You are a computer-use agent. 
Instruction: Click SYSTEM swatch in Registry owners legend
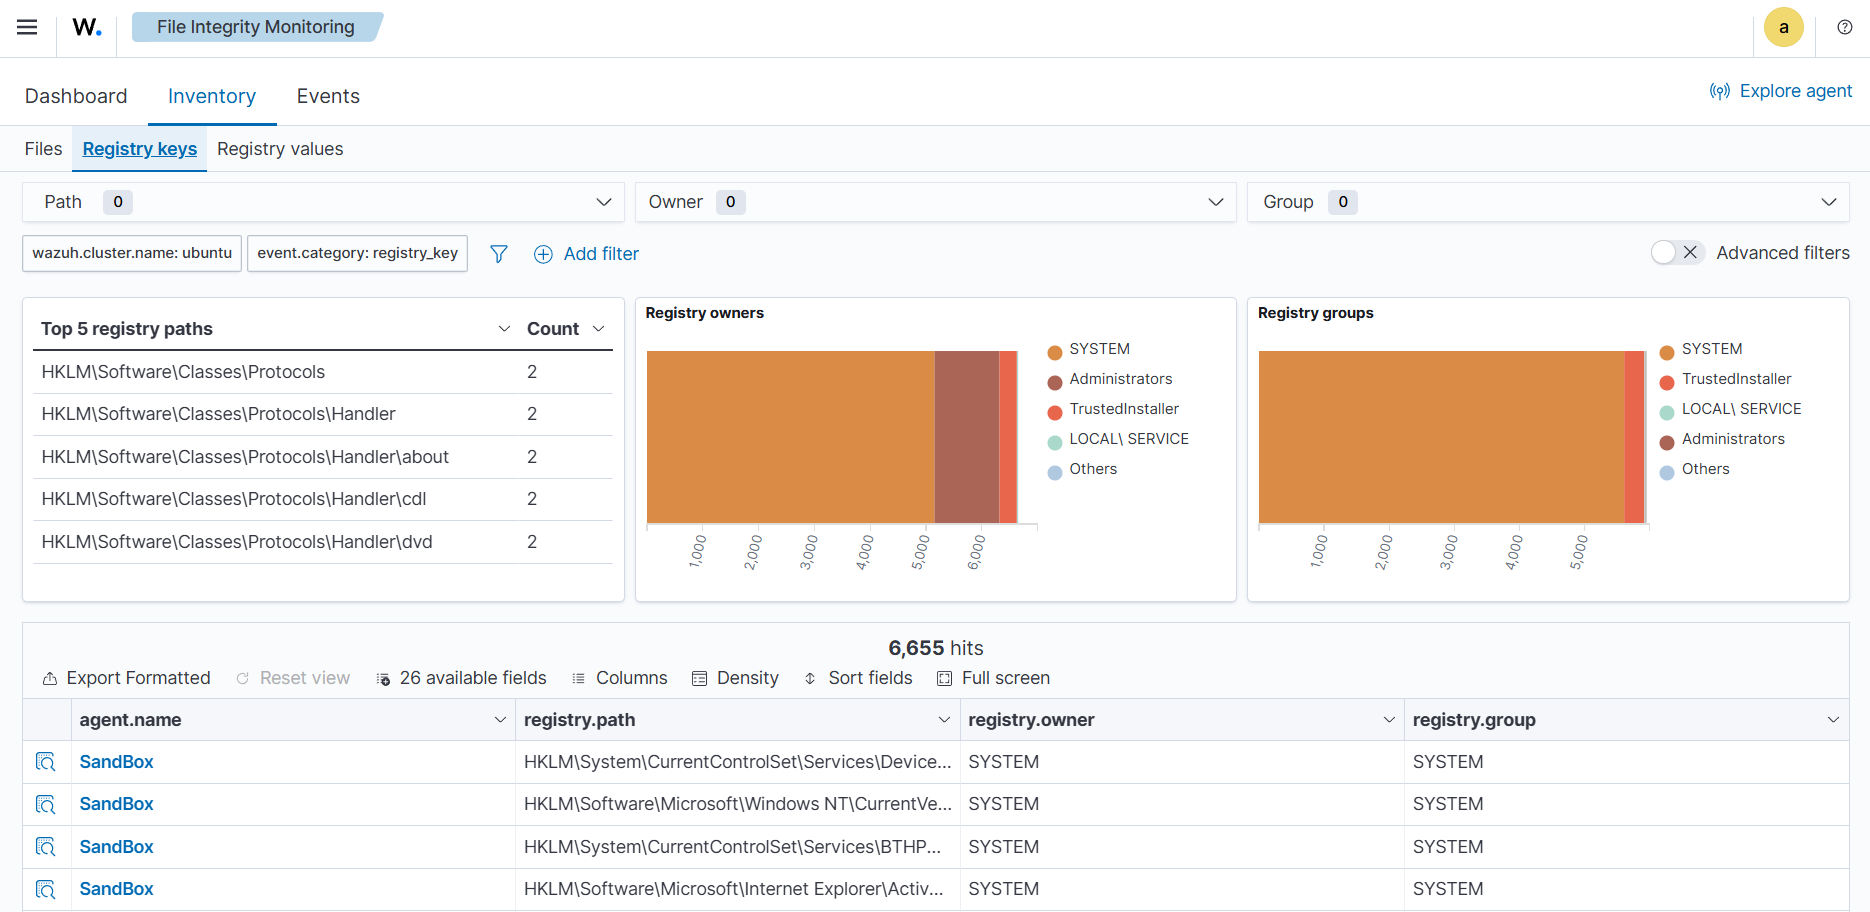click(1054, 352)
